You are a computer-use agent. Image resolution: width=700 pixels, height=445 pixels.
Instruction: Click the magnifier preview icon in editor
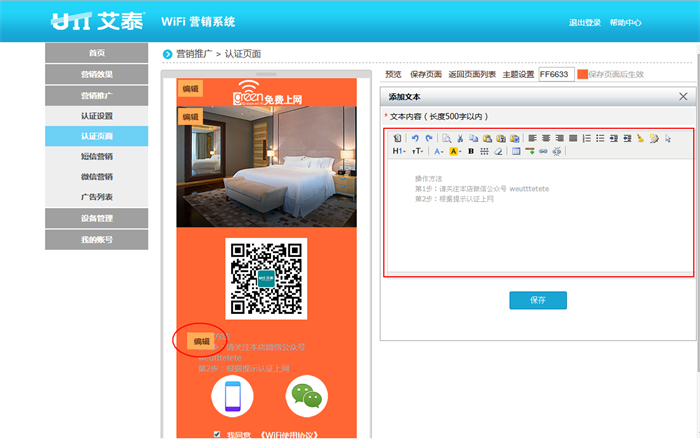tap(446, 138)
